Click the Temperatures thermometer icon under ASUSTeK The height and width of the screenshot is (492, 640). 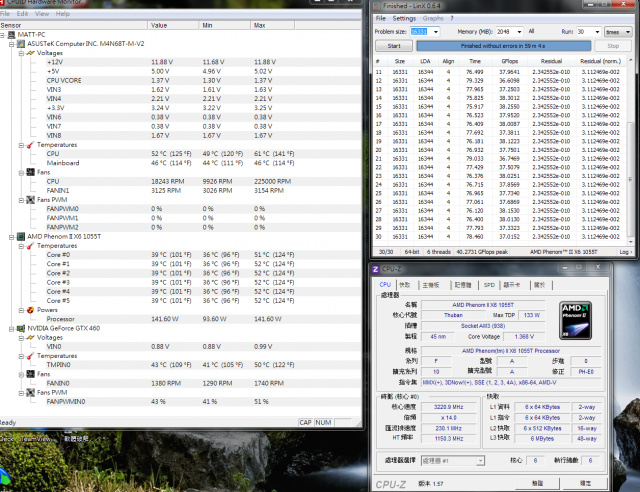point(31,145)
